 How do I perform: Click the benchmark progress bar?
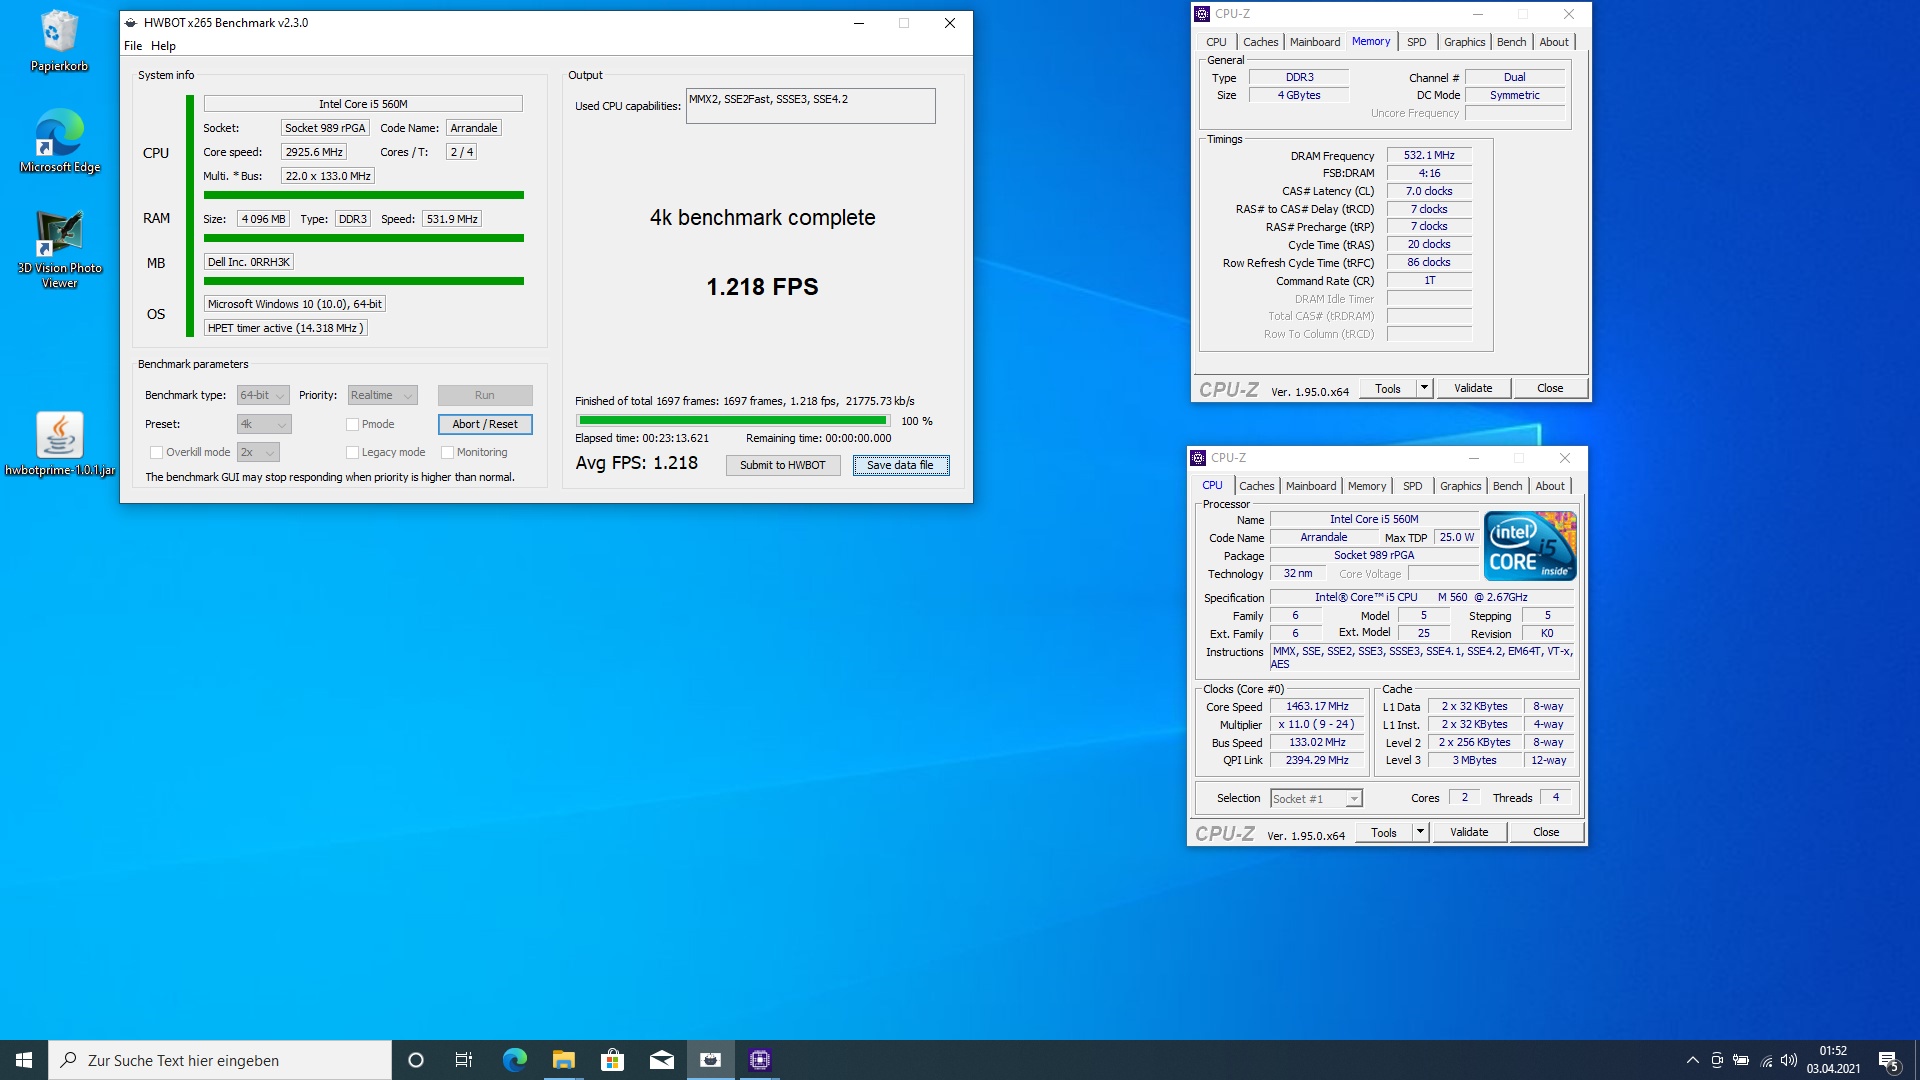tap(733, 421)
